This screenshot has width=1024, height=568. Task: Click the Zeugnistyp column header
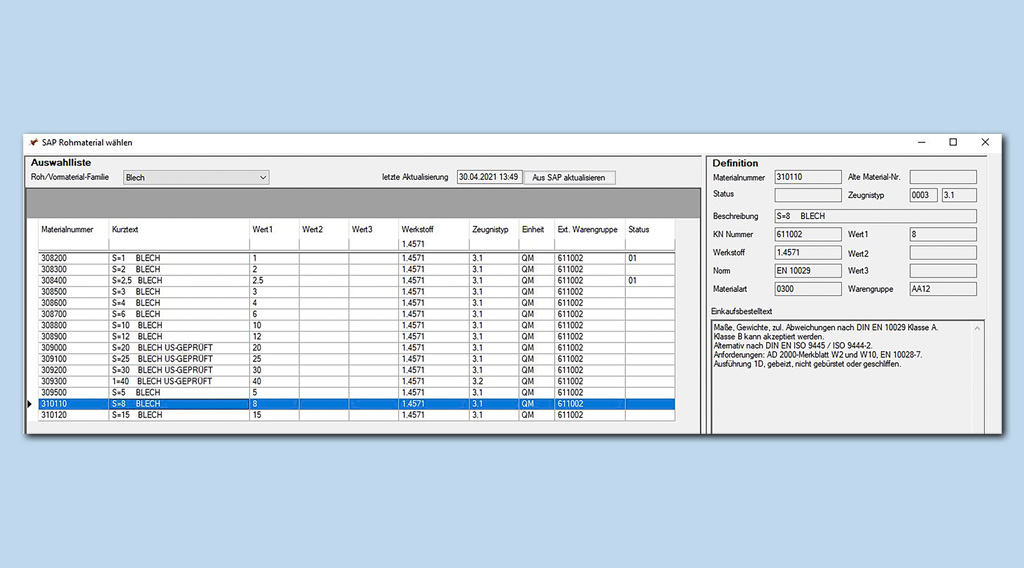click(x=490, y=230)
